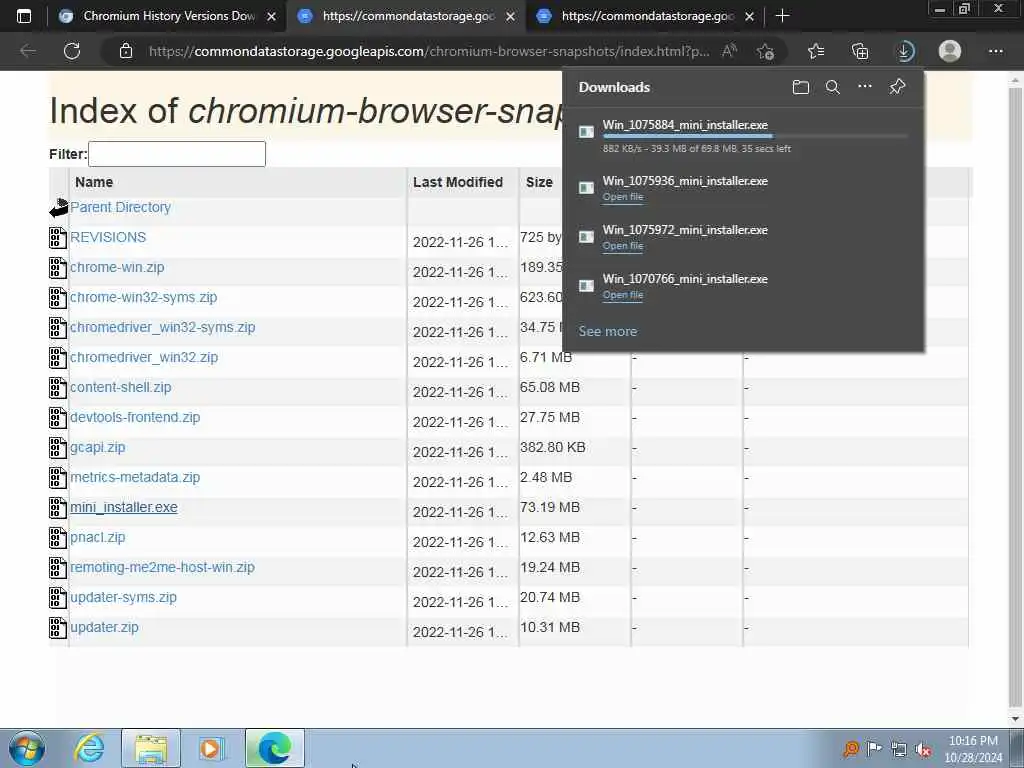
Task: Open more options in Downloads panel
Action: pos(865,86)
